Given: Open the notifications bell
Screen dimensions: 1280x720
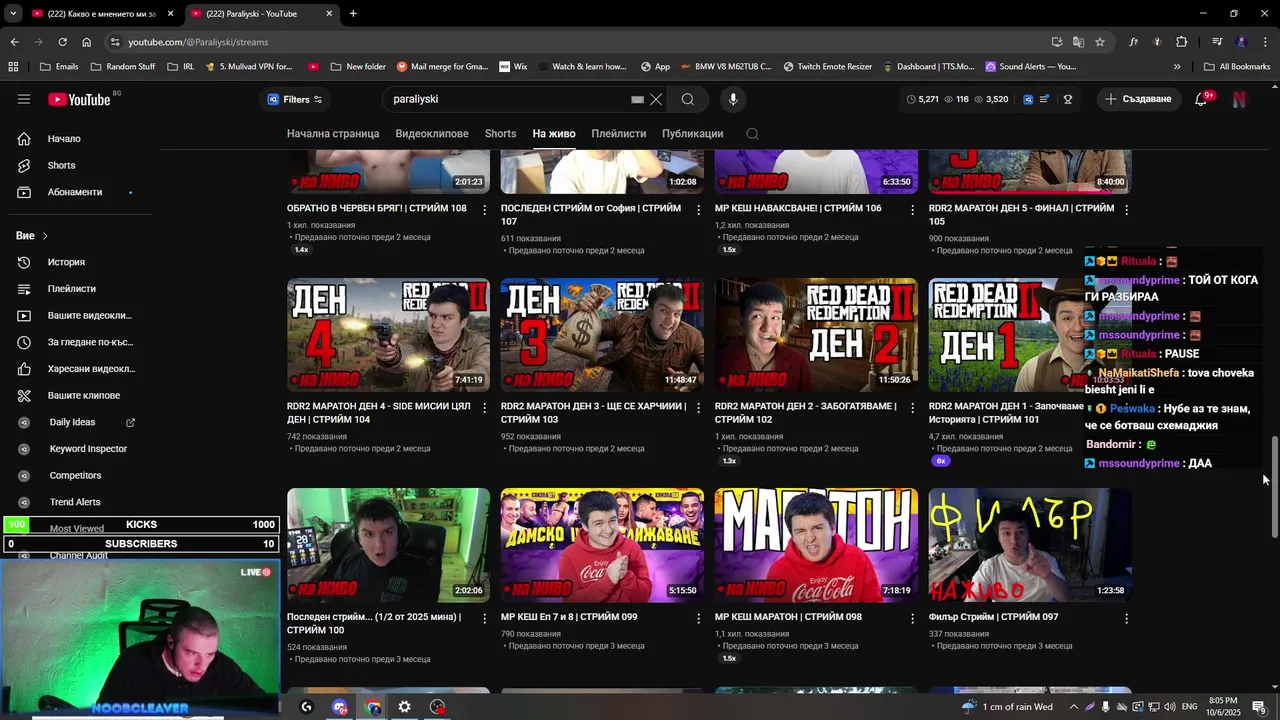Looking at the screenshot, I should click(1201, 99).
